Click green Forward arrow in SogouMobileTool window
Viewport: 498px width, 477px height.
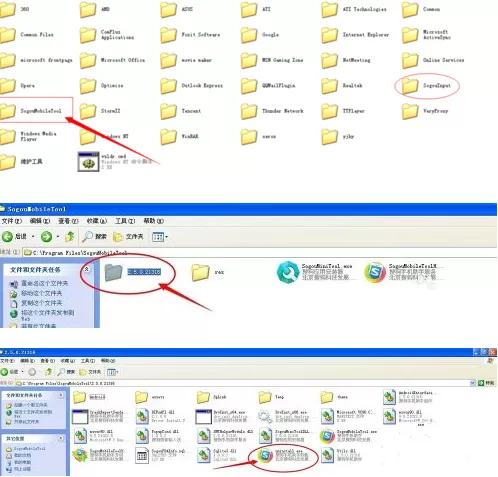[x=46, y=237]
